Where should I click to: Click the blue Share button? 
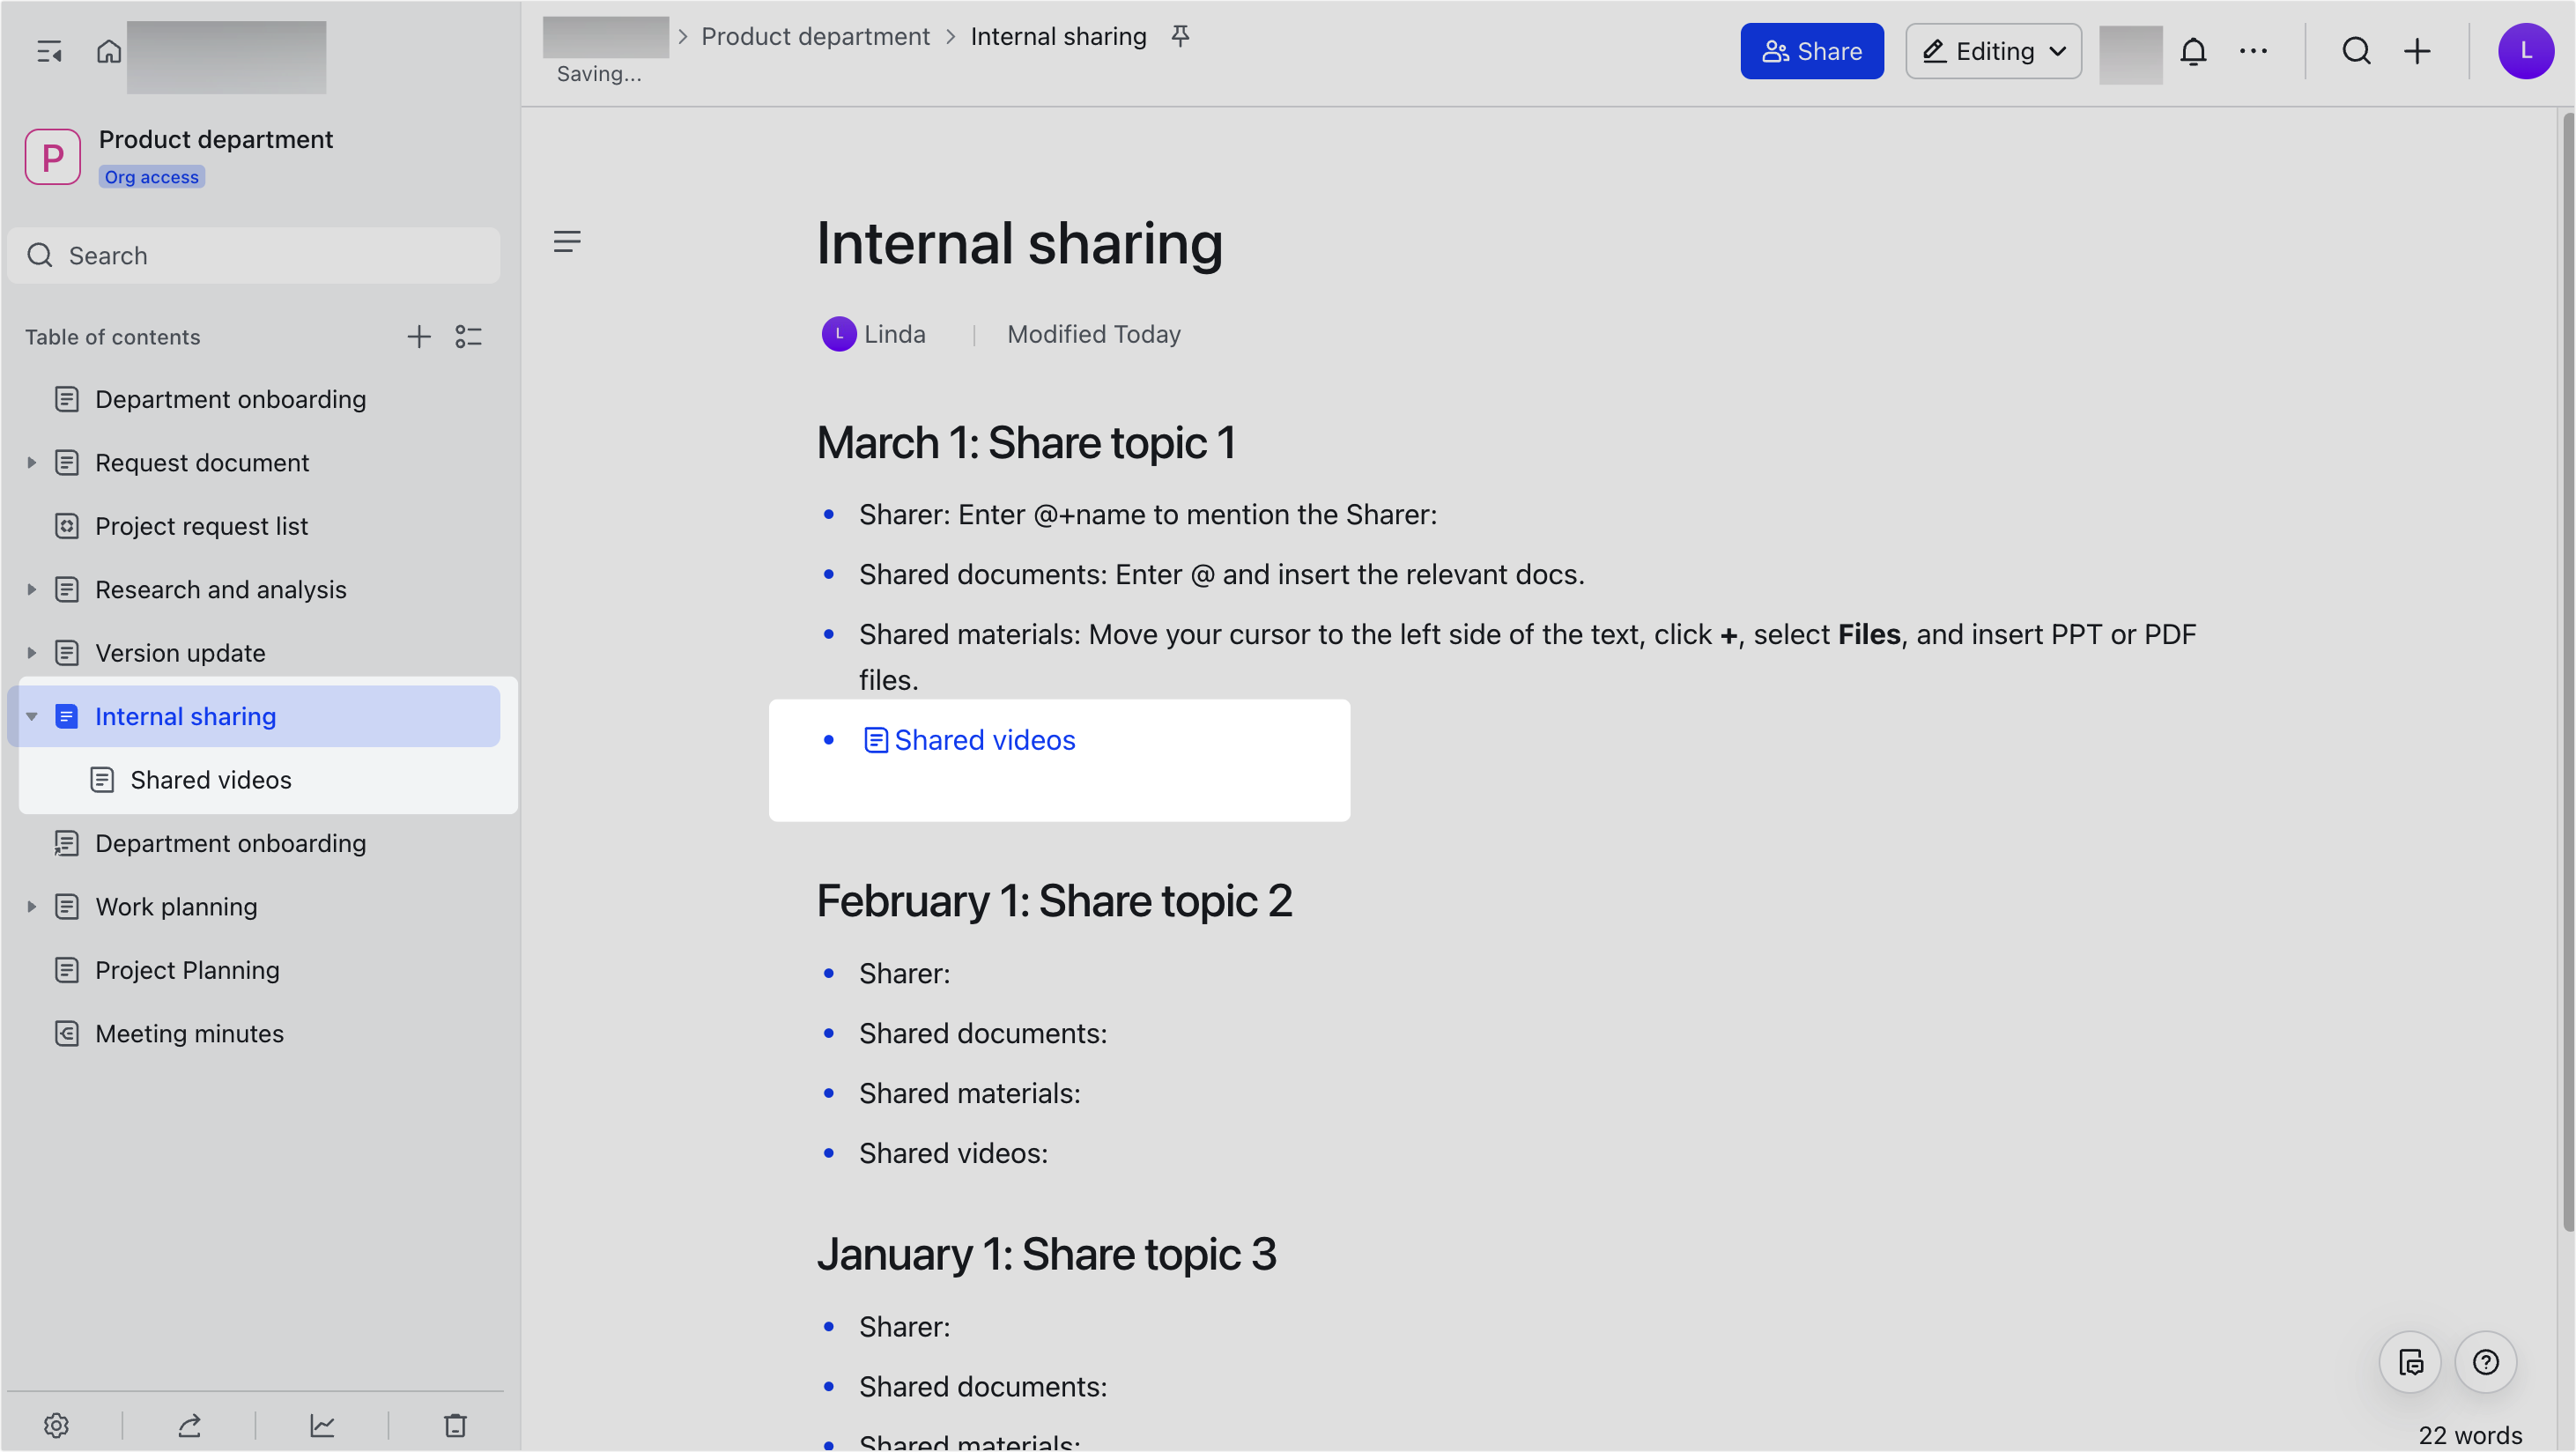click(x=1812, y=51)
